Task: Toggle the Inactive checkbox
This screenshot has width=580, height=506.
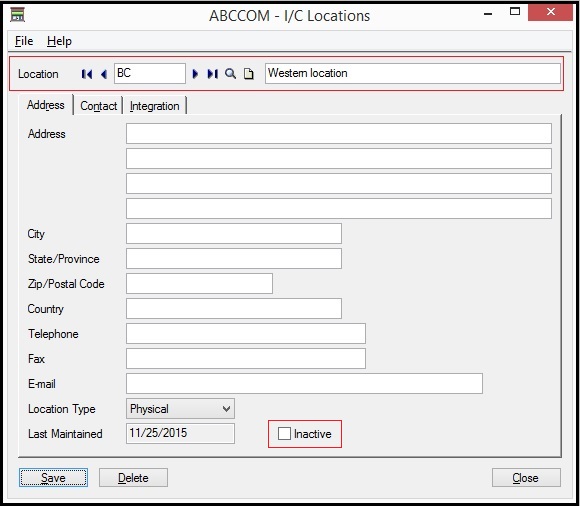Action: point(284,434)
